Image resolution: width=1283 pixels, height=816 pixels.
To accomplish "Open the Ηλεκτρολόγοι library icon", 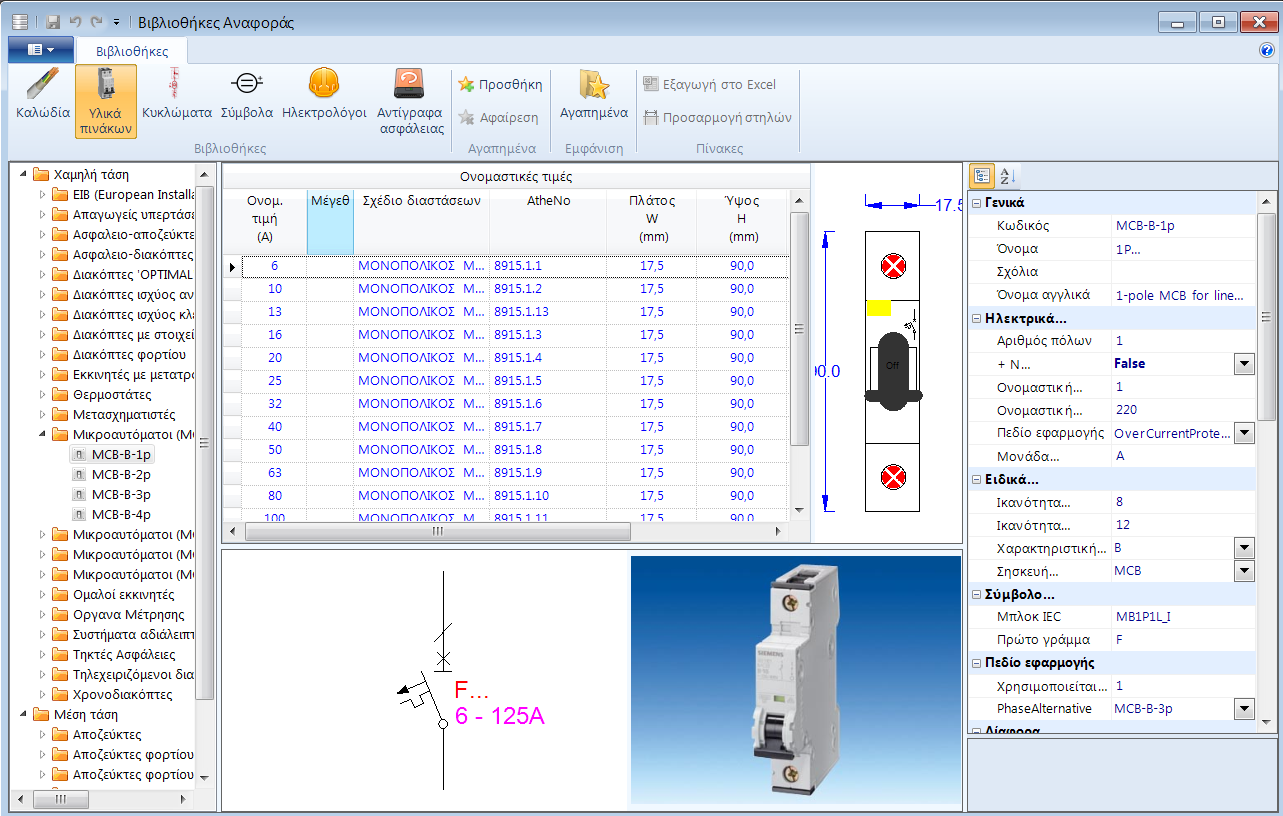I will pos(323,95).
